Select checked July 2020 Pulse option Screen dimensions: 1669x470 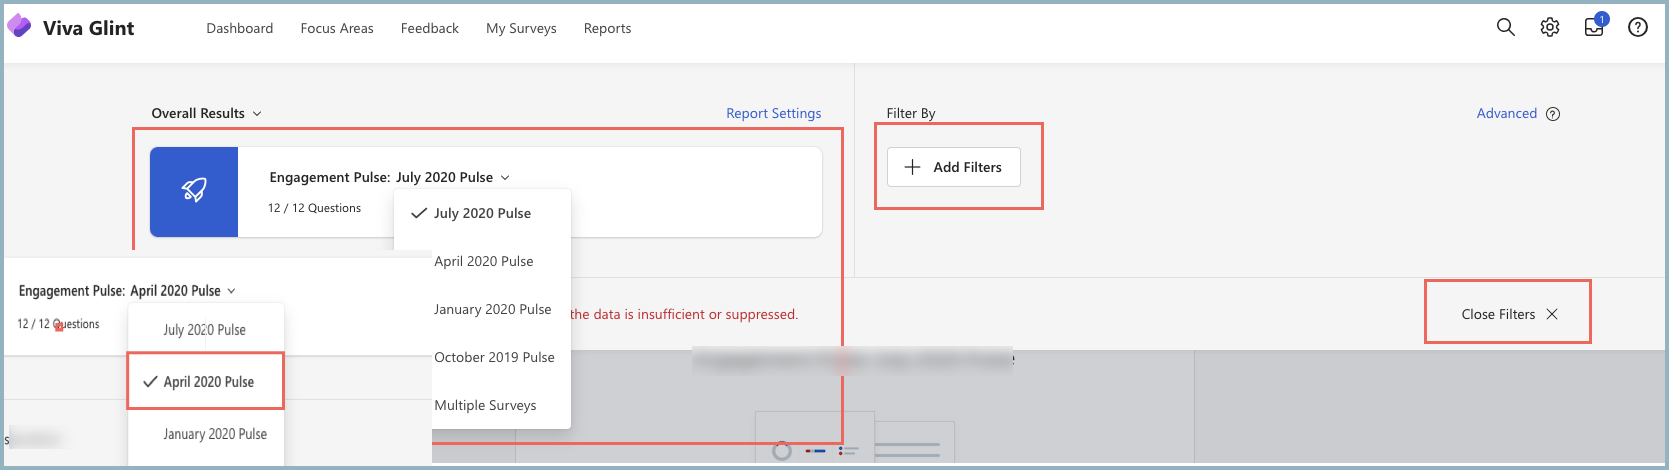pyautogui.click(x=482, y=213)
